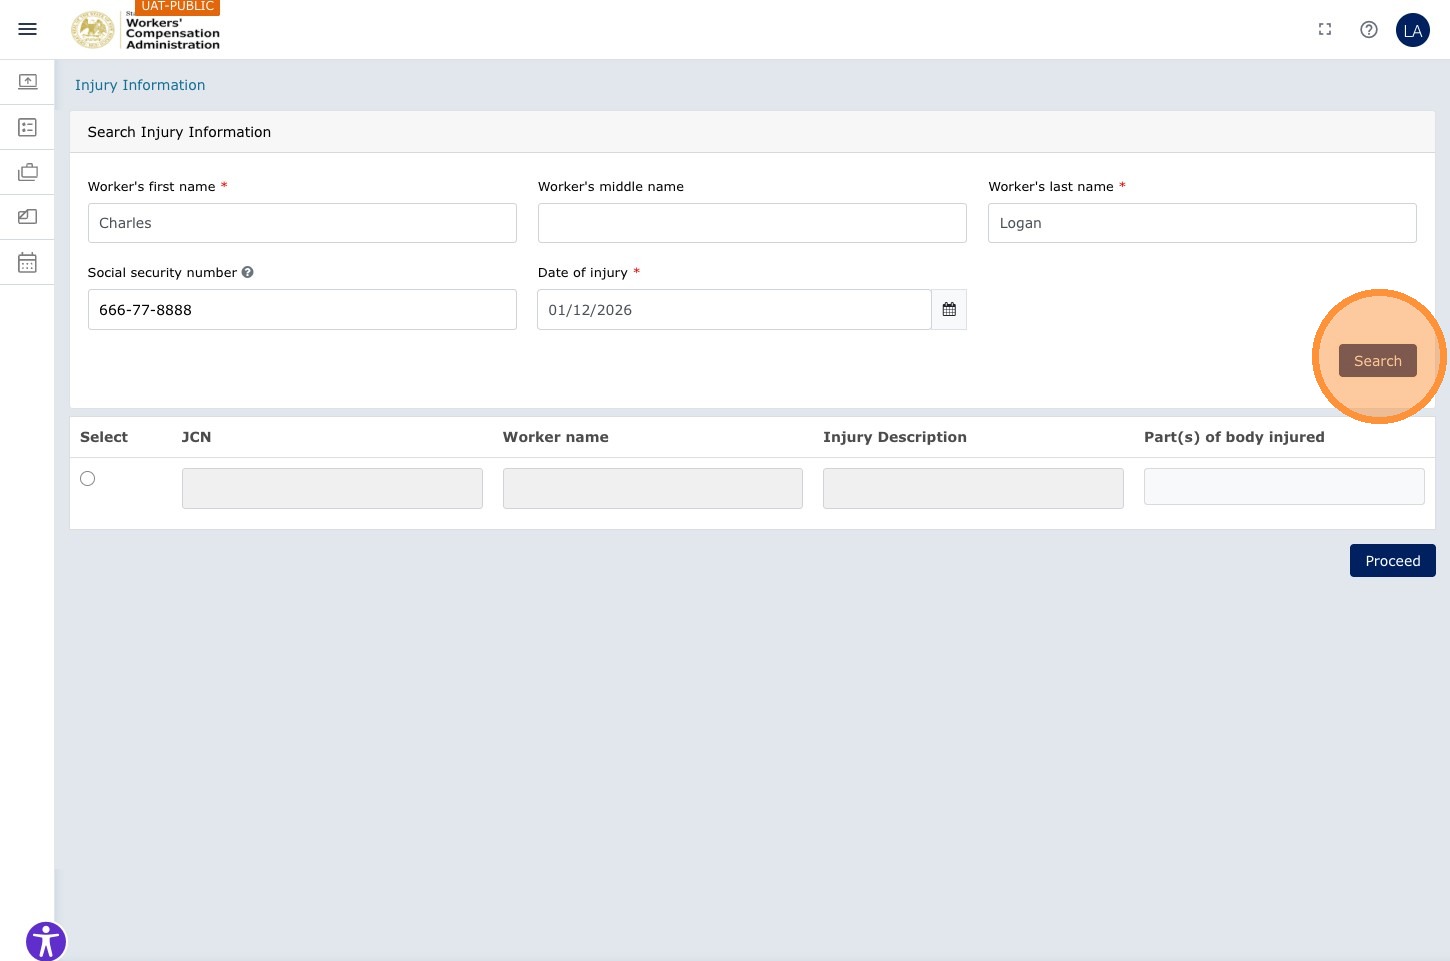Click the Workers' Compensation Administration logo
This screenshot has height=961, width=1450.
(146, 30)
